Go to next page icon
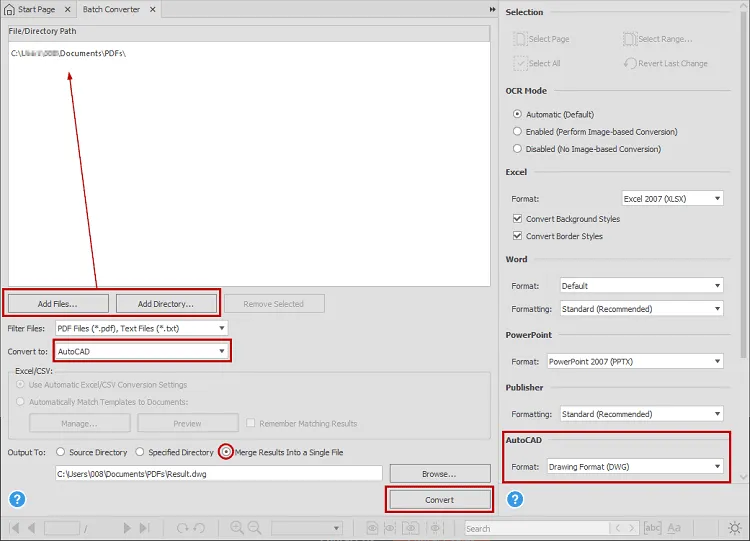750x541 pixels. click(x=127, y=528)
